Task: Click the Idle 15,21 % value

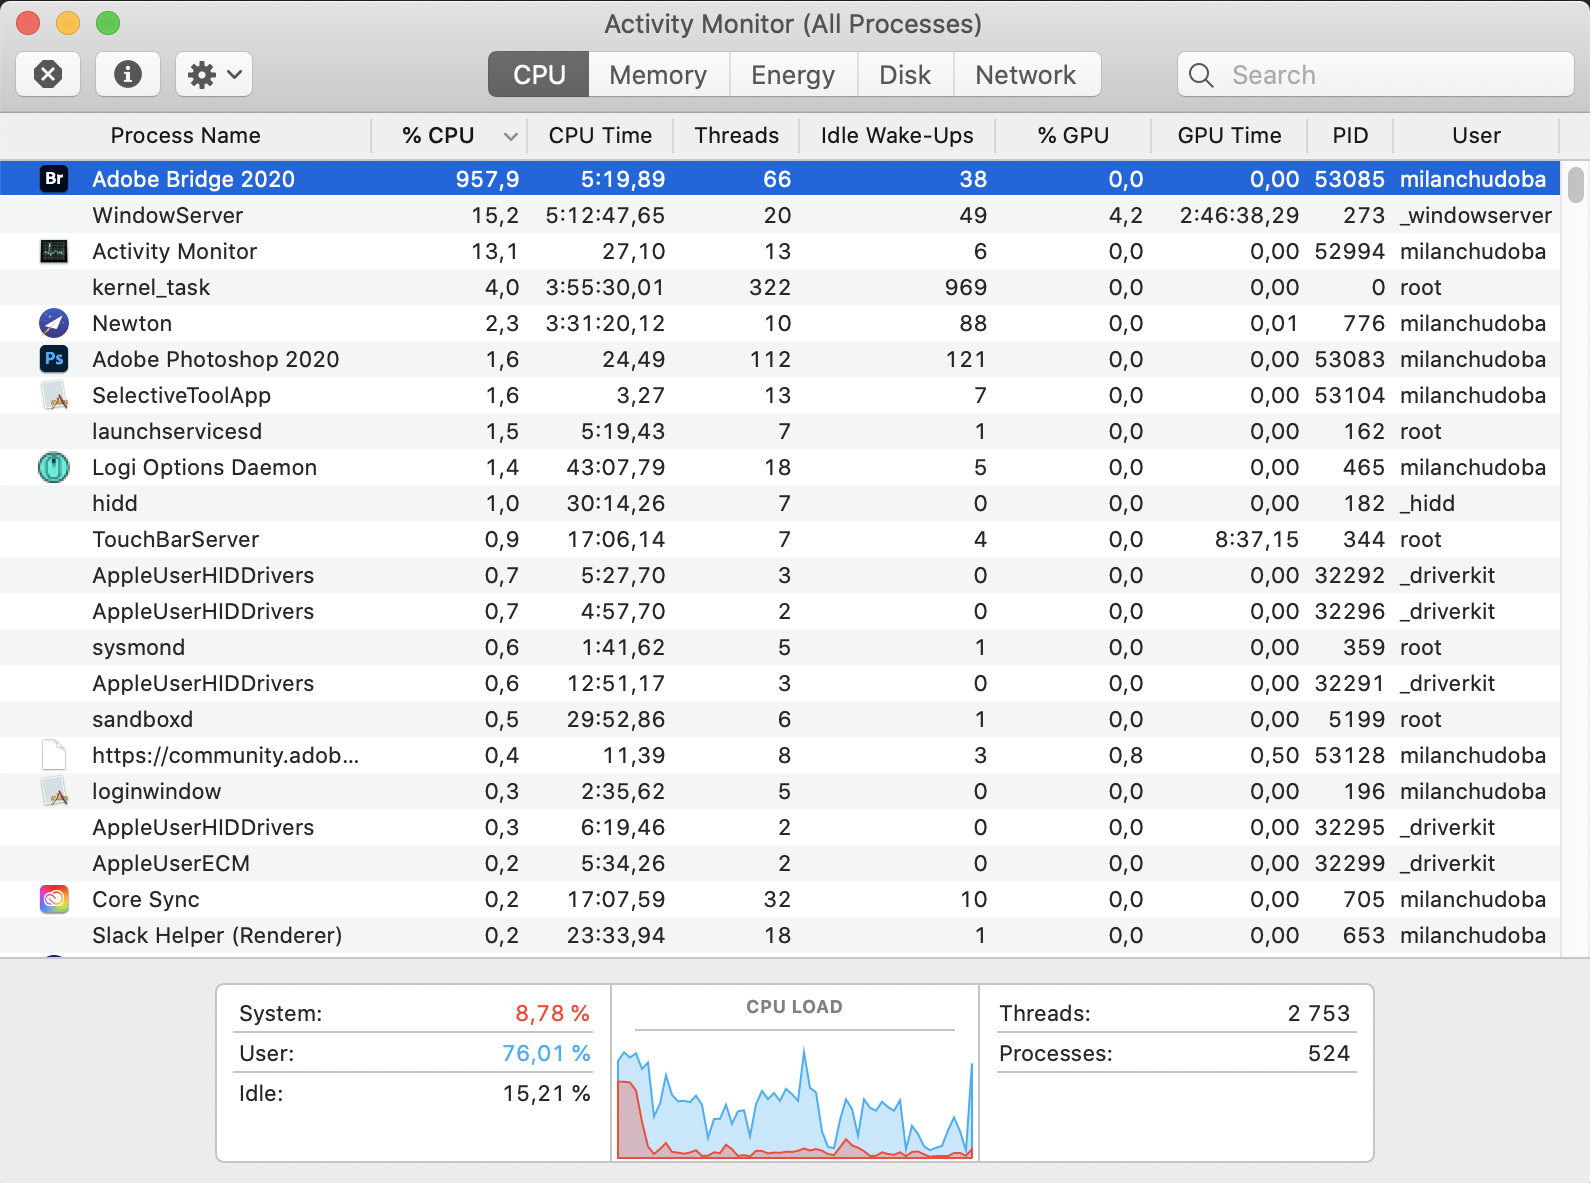Action: 546,1093
